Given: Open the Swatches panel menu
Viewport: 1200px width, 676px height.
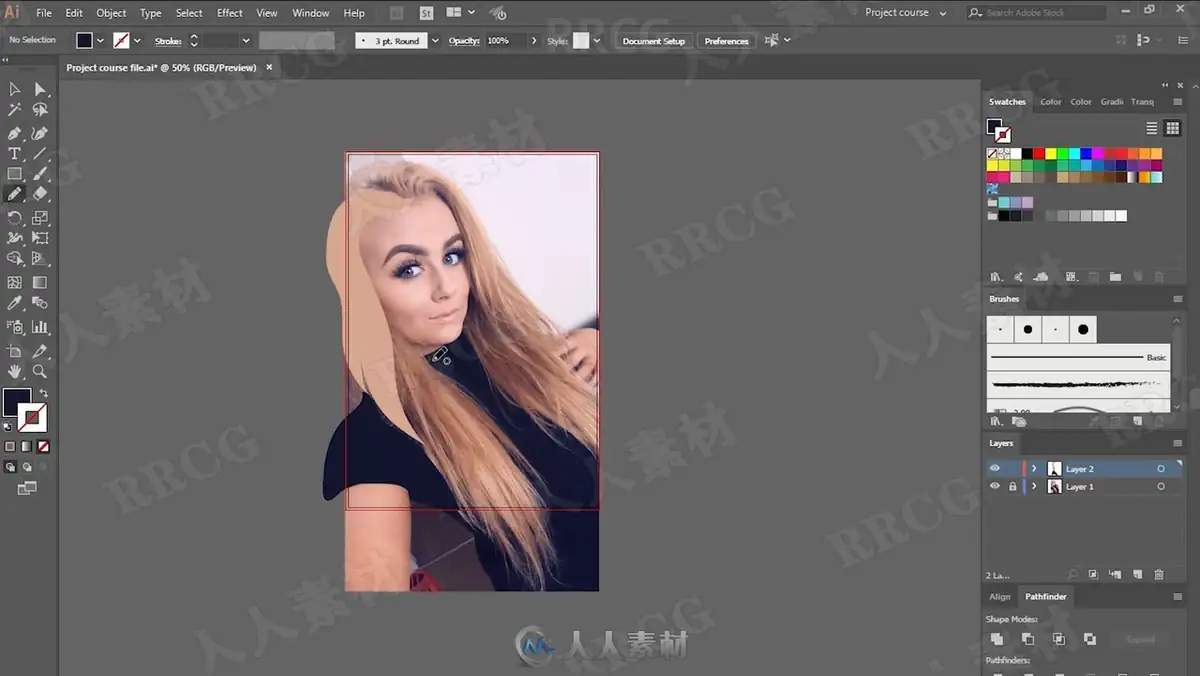Looking at the screenshot, I should click(1178, 102).
